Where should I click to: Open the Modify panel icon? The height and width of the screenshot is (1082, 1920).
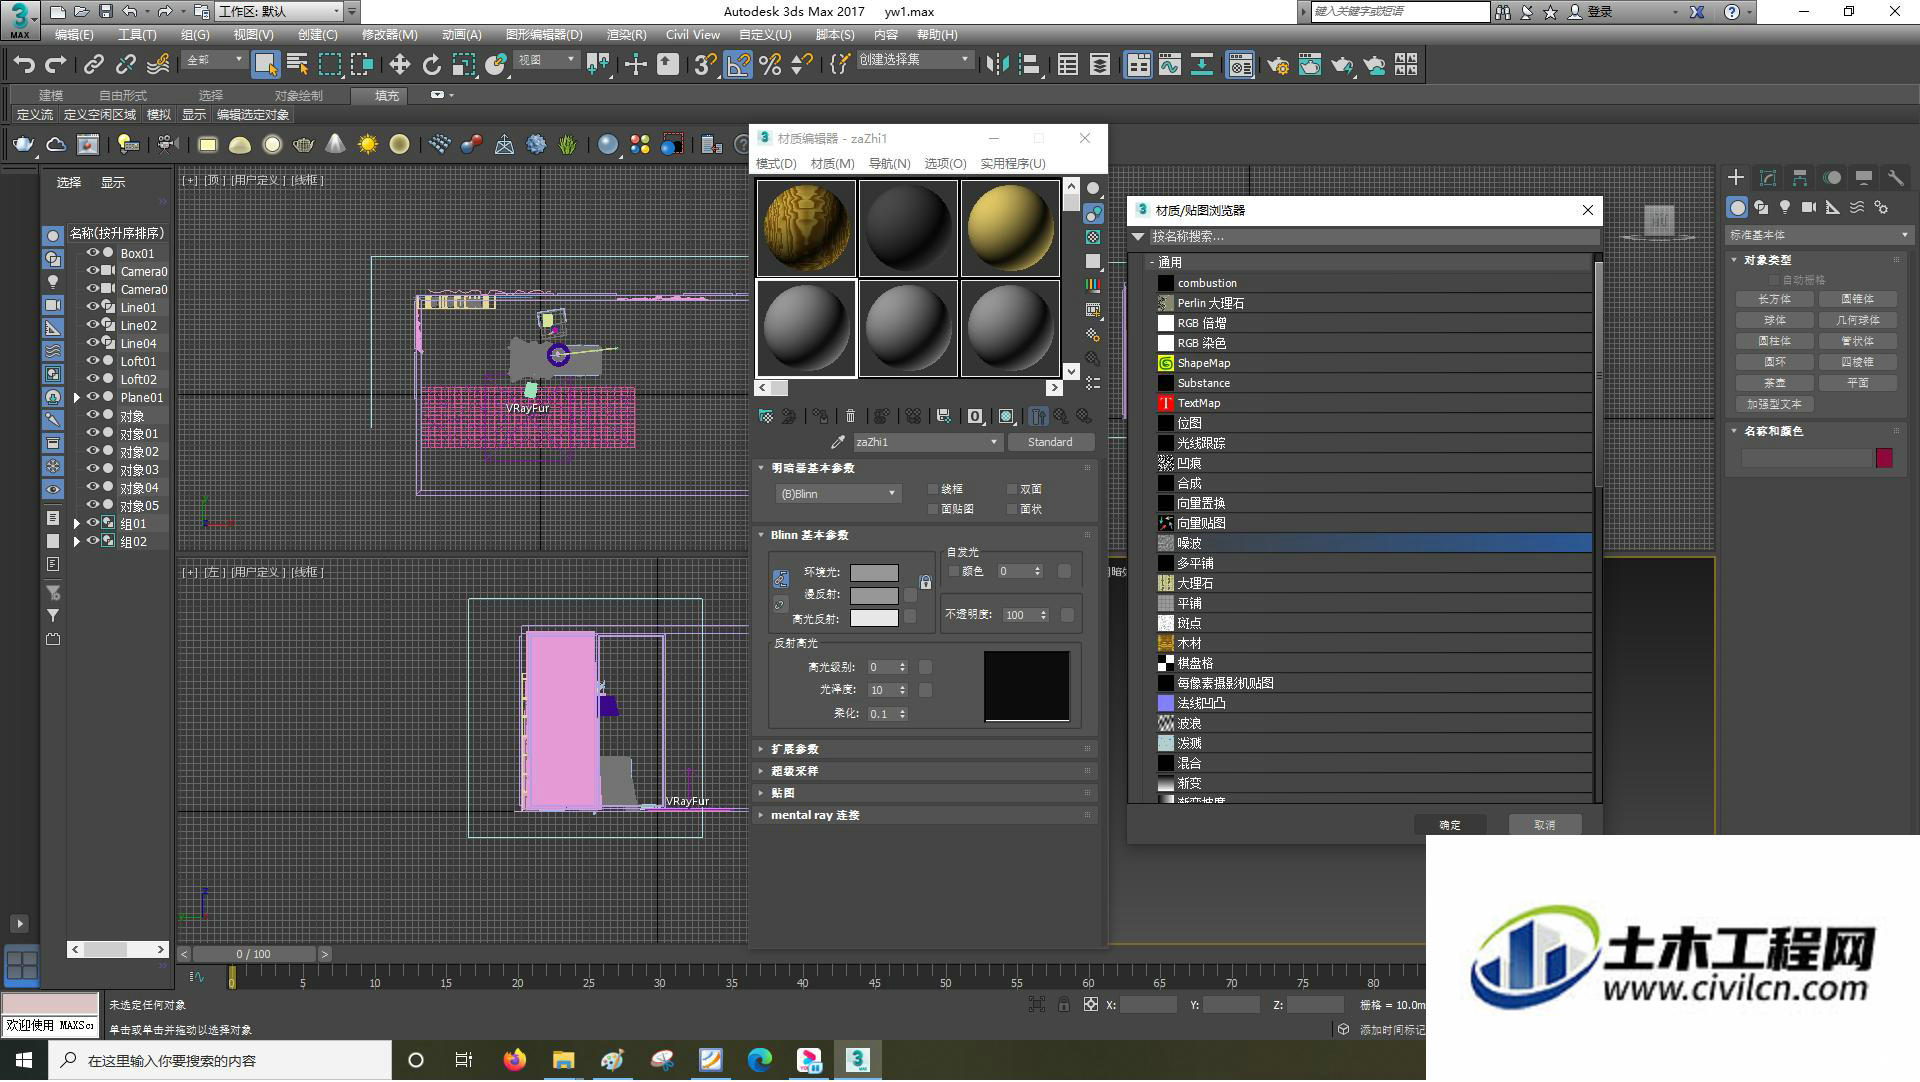click(x=1768, y=178)
